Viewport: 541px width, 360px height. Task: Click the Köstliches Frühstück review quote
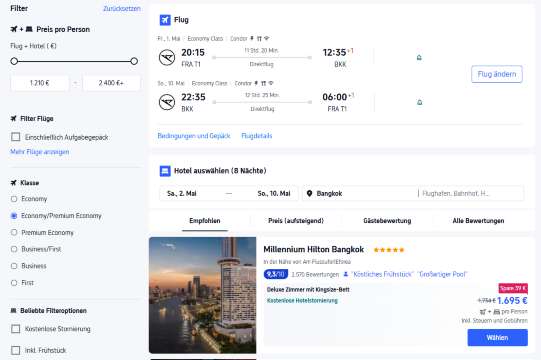[382, 274]
